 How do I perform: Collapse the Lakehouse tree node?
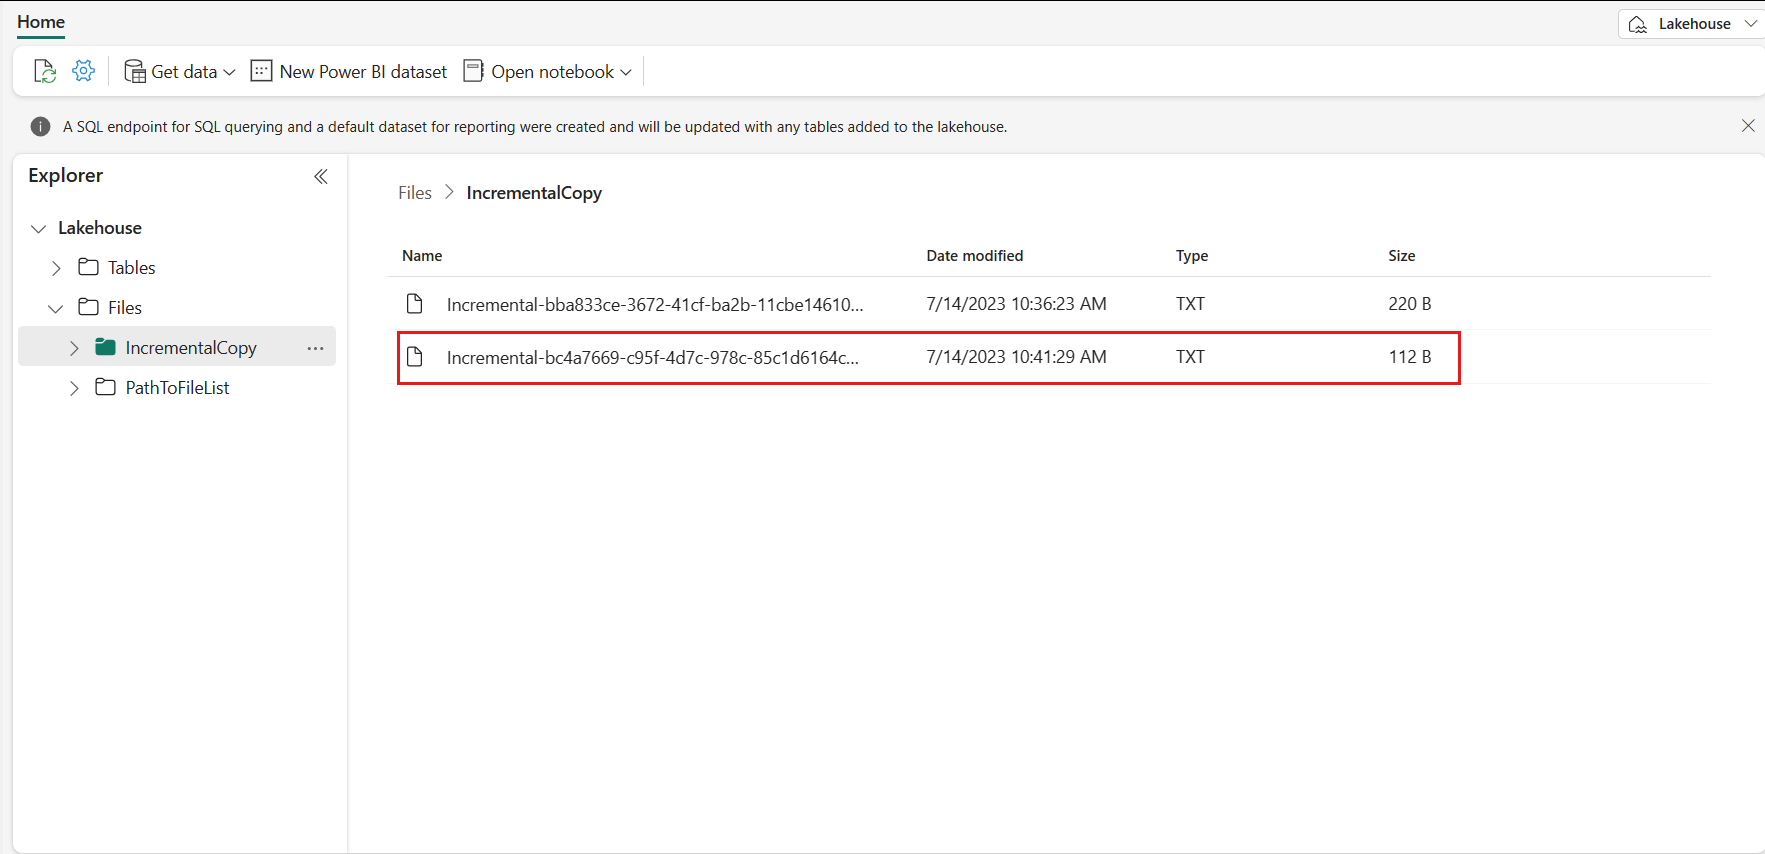coord(39,228)
